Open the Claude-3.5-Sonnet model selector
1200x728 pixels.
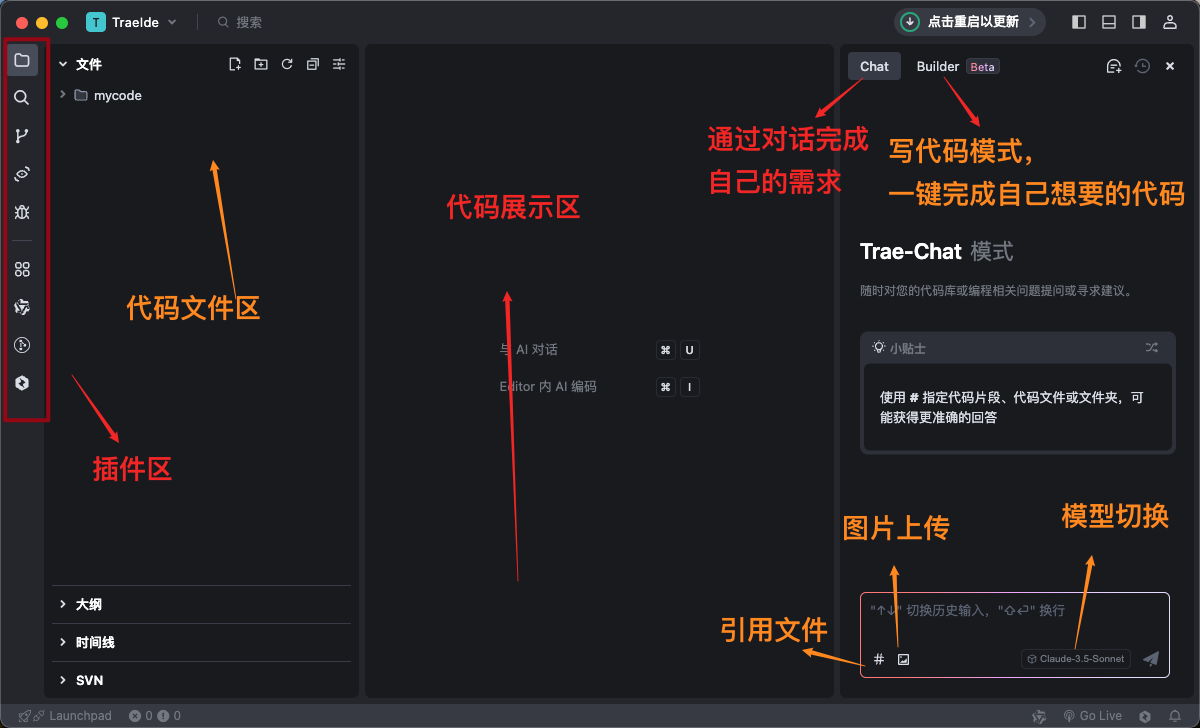1076,659
